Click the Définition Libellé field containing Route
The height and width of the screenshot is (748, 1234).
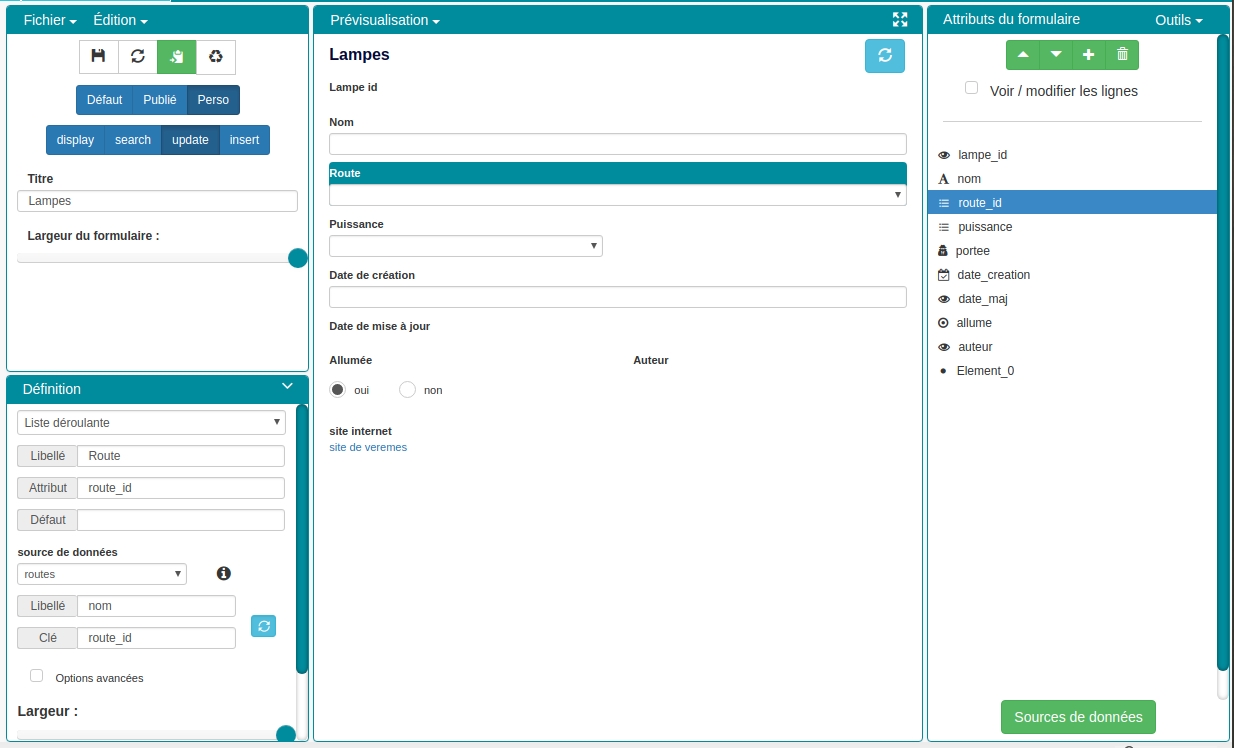coord(181,456)
